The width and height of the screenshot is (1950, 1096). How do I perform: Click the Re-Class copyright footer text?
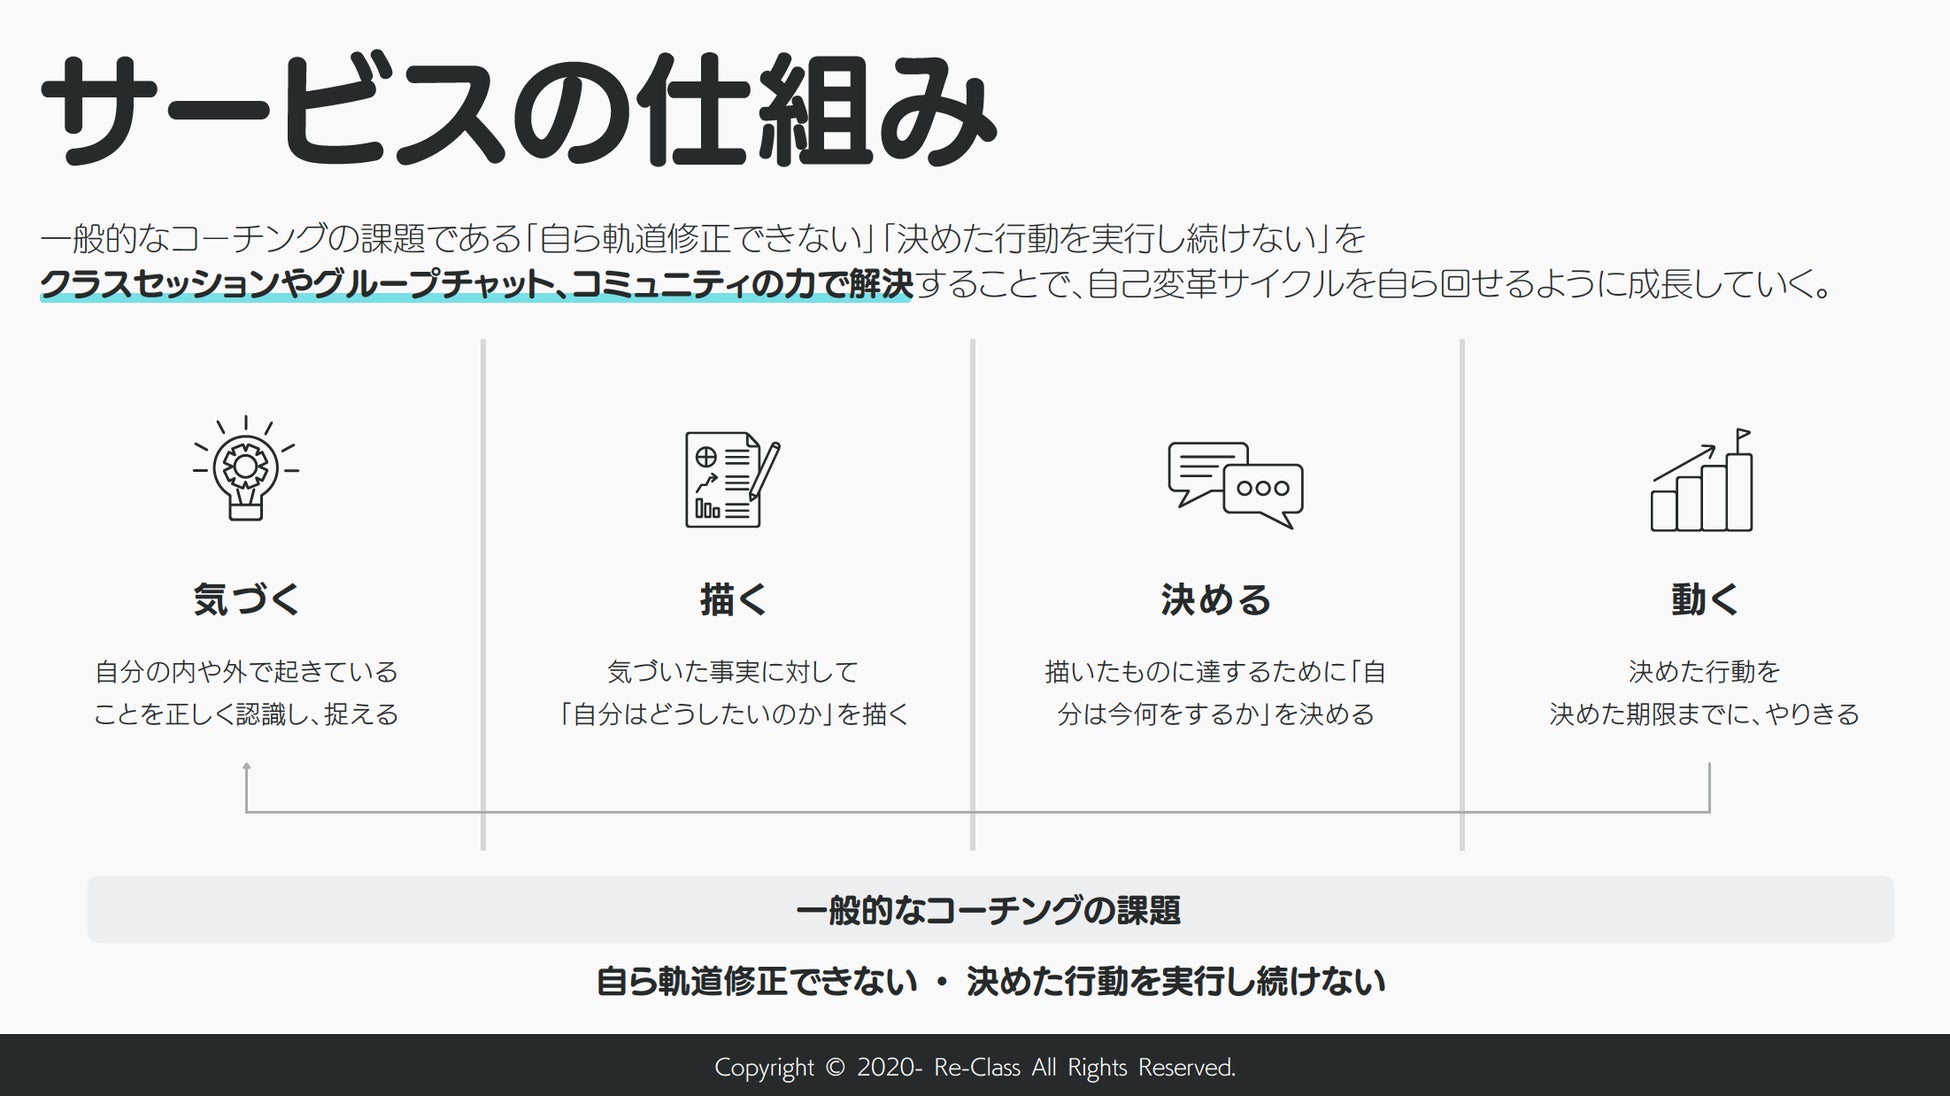pos(977,1067)
